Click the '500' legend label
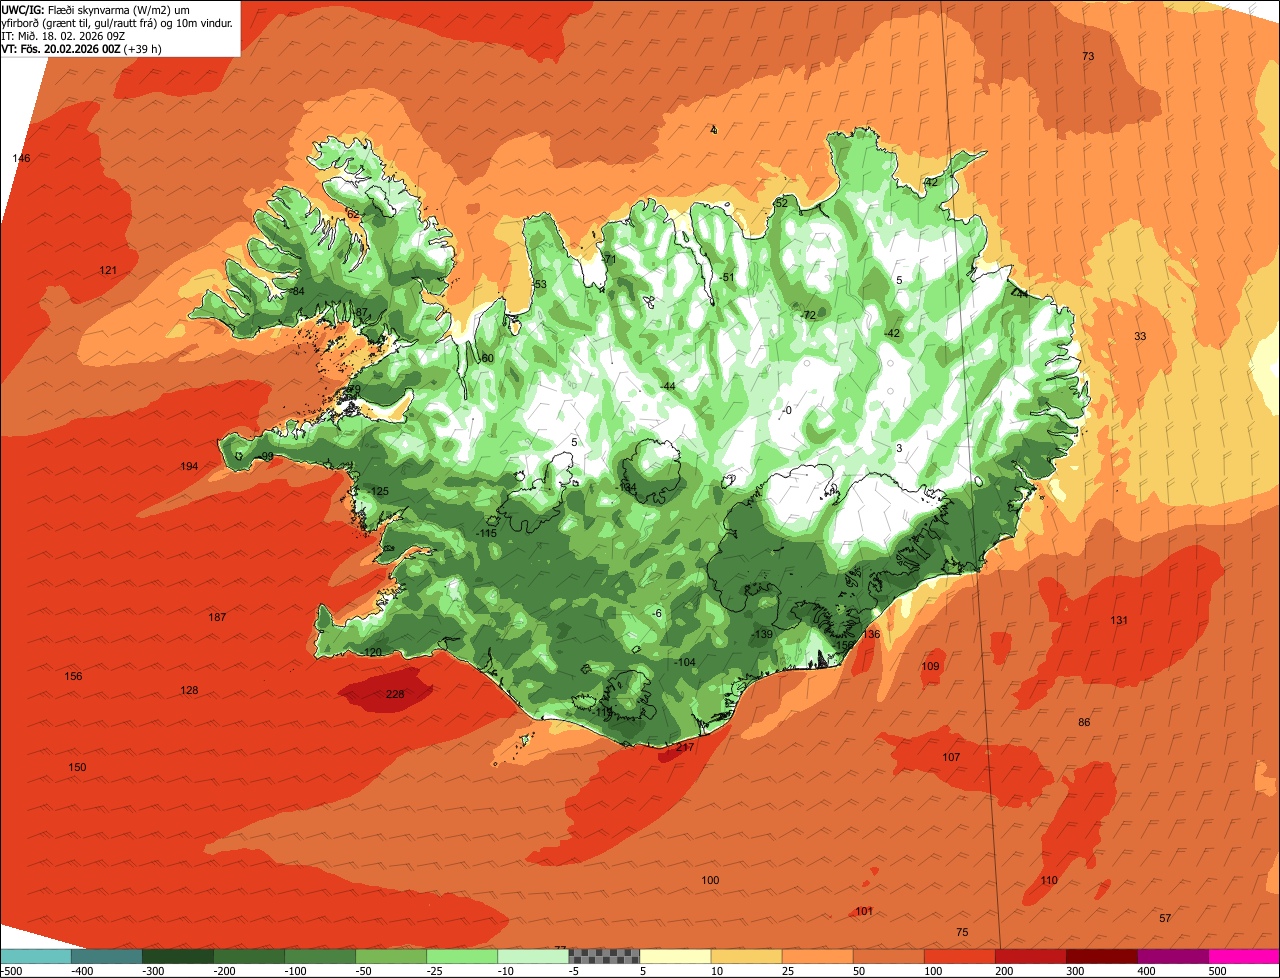Image resolution: width=1280 pixels, height=978 pixels. pos(1217,971)
